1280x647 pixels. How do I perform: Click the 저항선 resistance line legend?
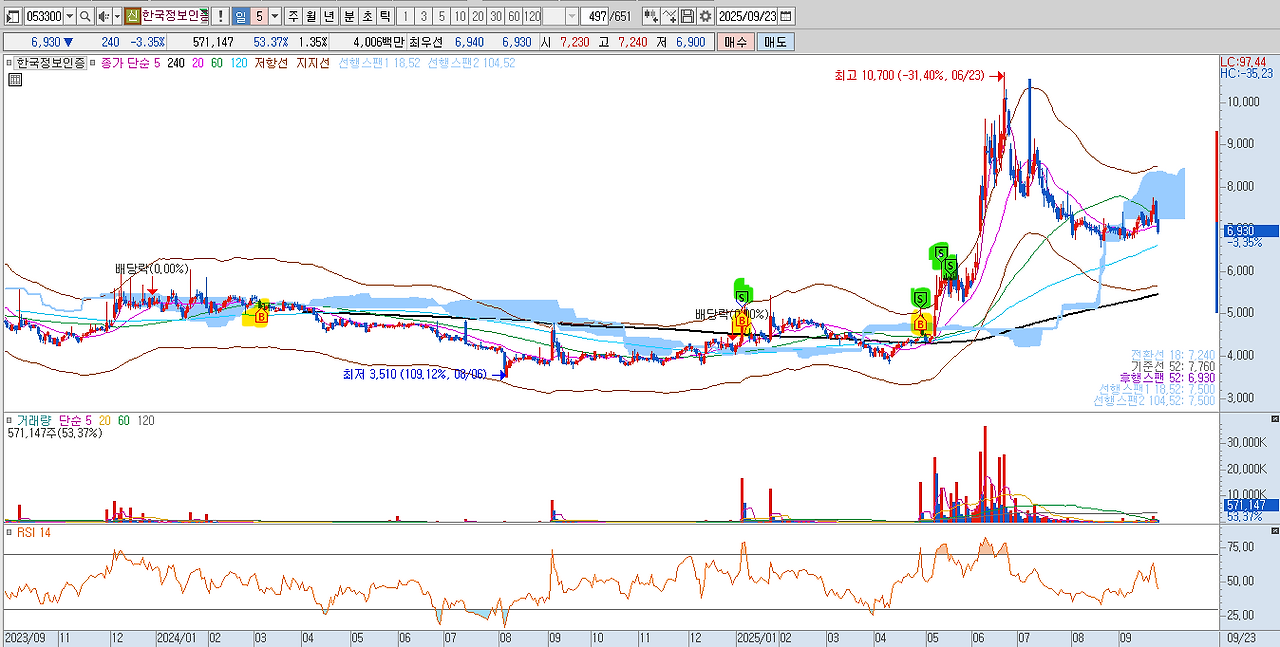pos(270,62)
